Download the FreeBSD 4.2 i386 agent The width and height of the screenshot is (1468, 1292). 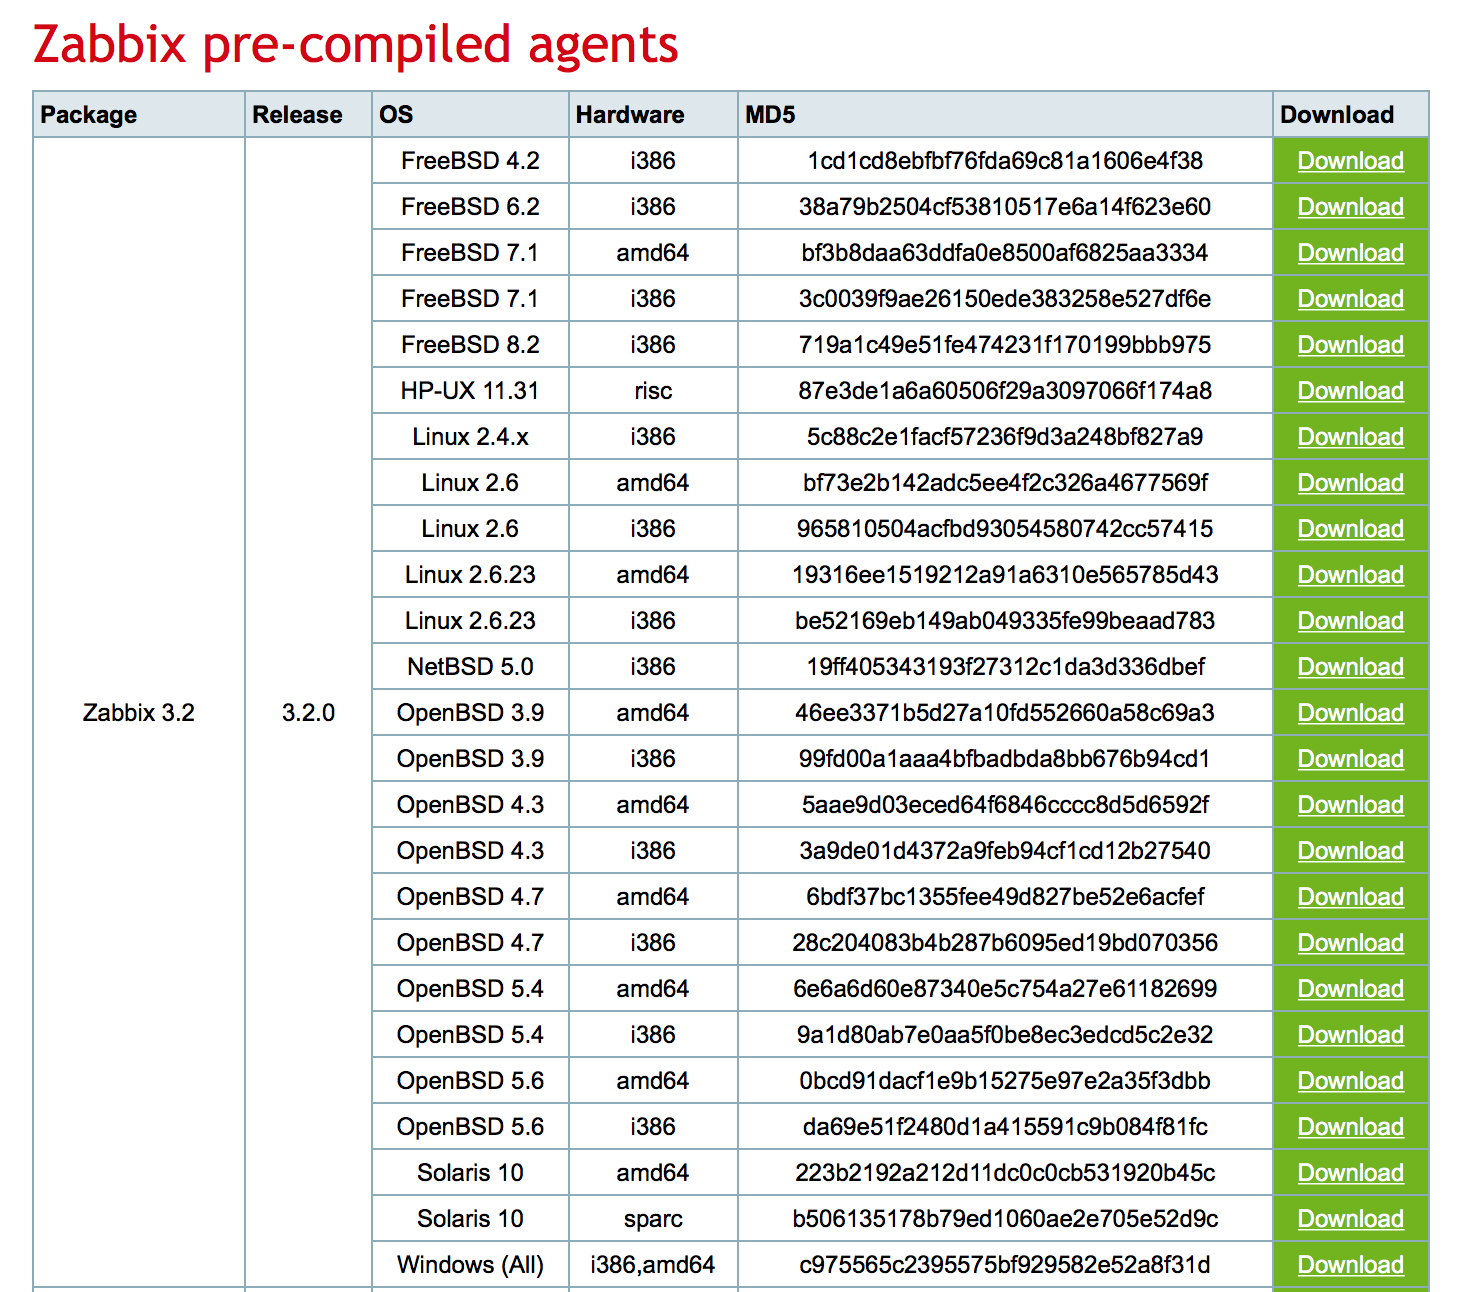coord(1350,161)
